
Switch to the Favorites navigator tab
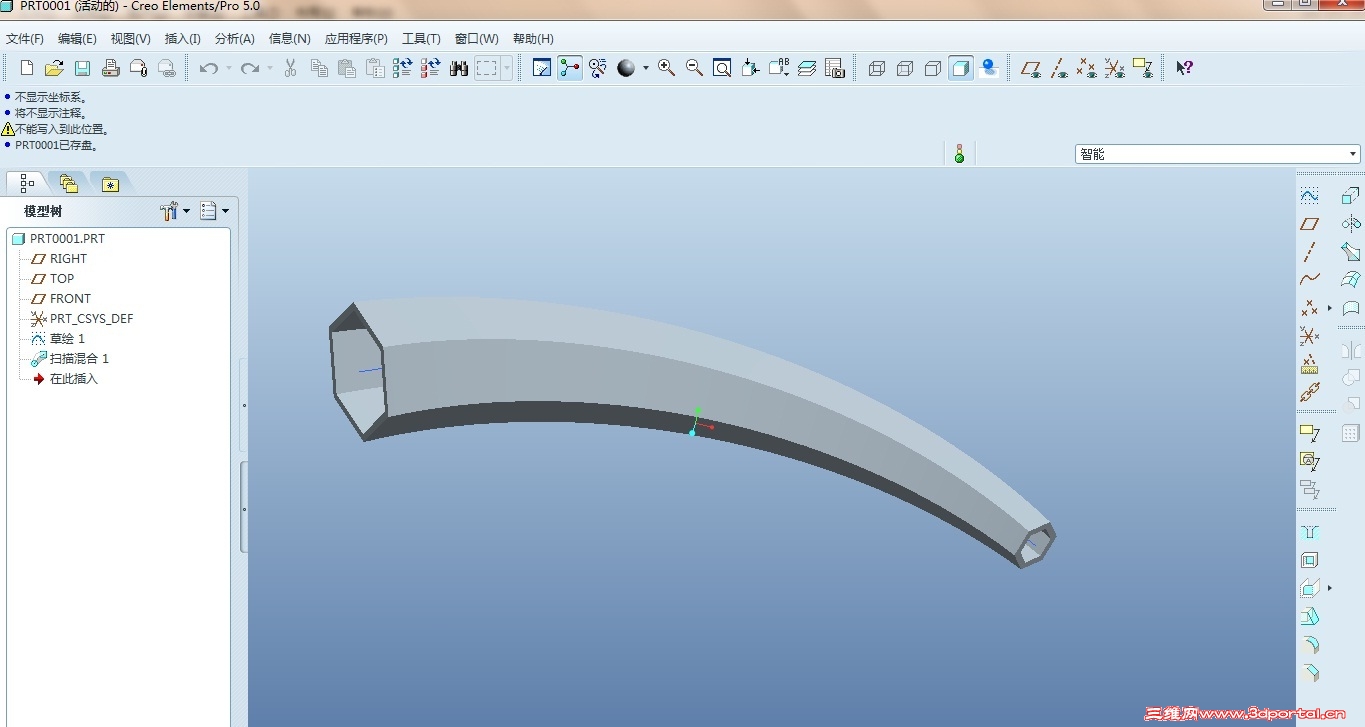[x=109, y=184]
